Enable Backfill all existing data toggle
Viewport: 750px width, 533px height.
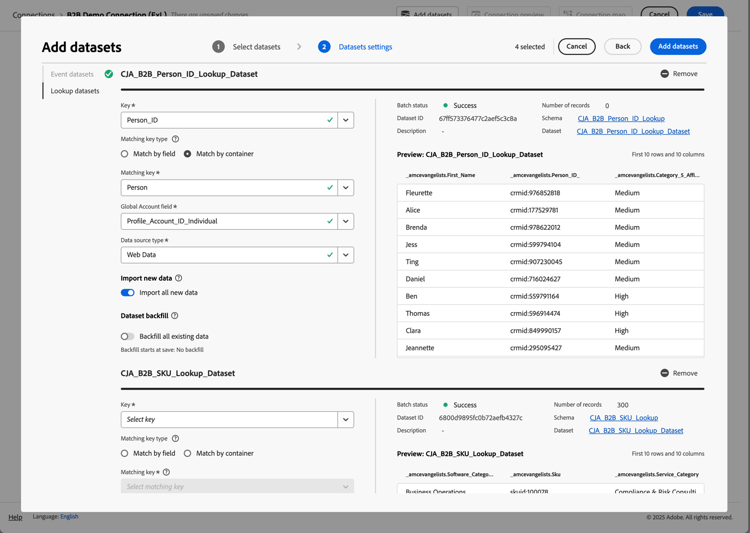[x=128, y=337]
